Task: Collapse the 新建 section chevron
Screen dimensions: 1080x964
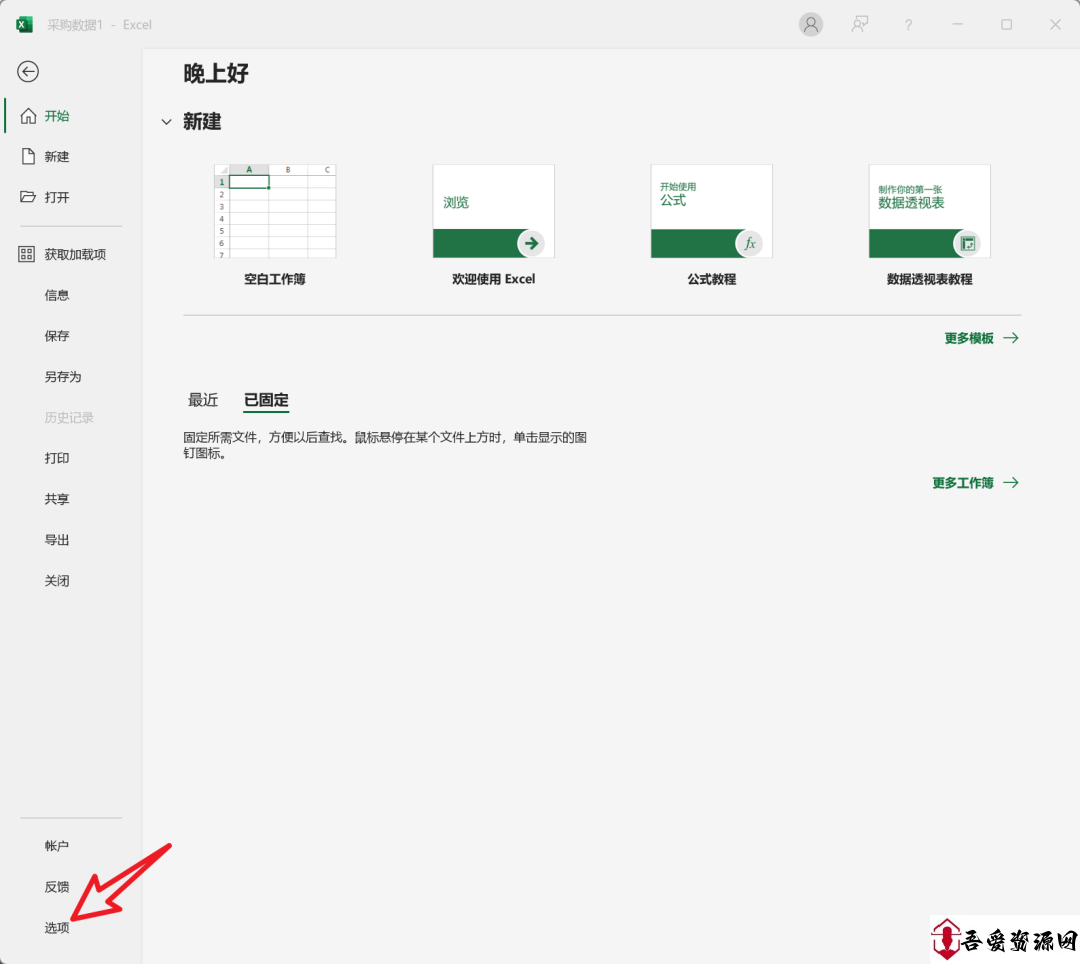Action: point(166,122)
